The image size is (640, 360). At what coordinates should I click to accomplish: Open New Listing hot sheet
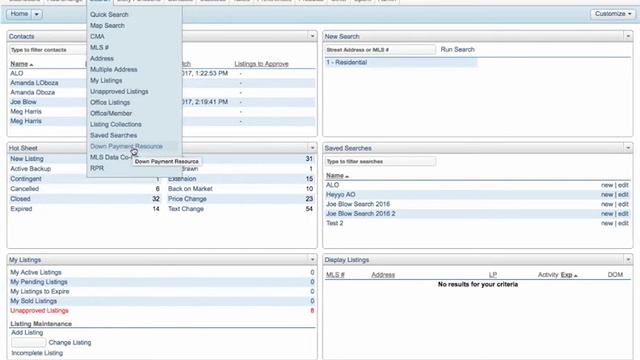click(x=27, y=159)
